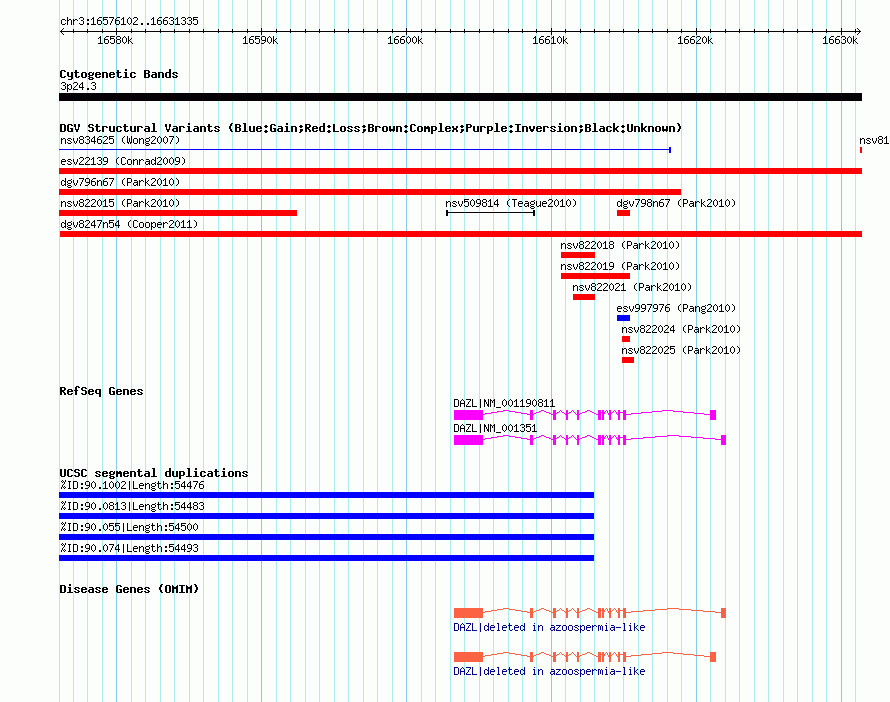This screenshot has height=702, width=890.
Task: Select duplication label %ID:90.1002|Length:54476
Action: (x=132, y=485)
